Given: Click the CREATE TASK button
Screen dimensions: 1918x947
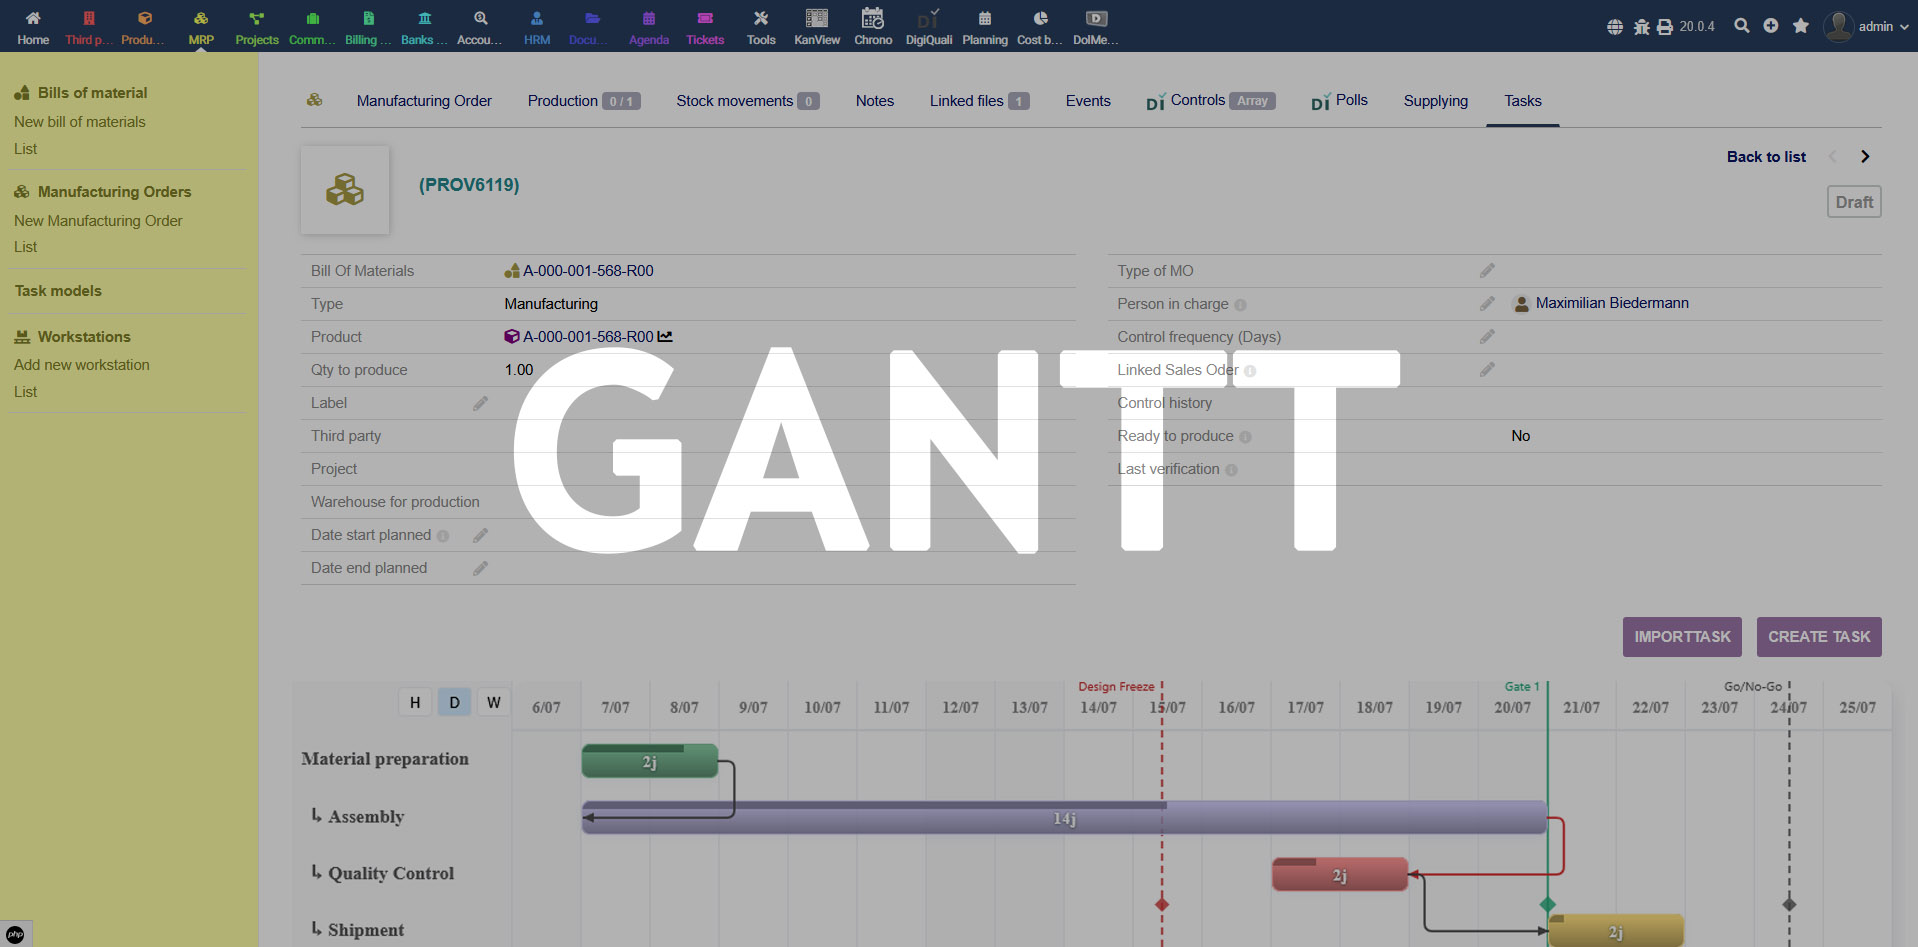Looking at the screenshot, I should 1818,637.
